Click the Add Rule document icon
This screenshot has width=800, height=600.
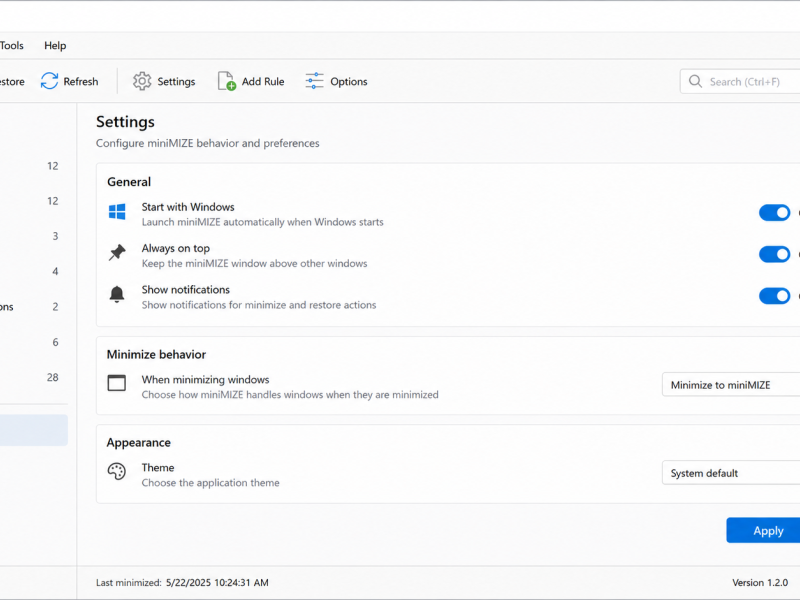(227, 81)
